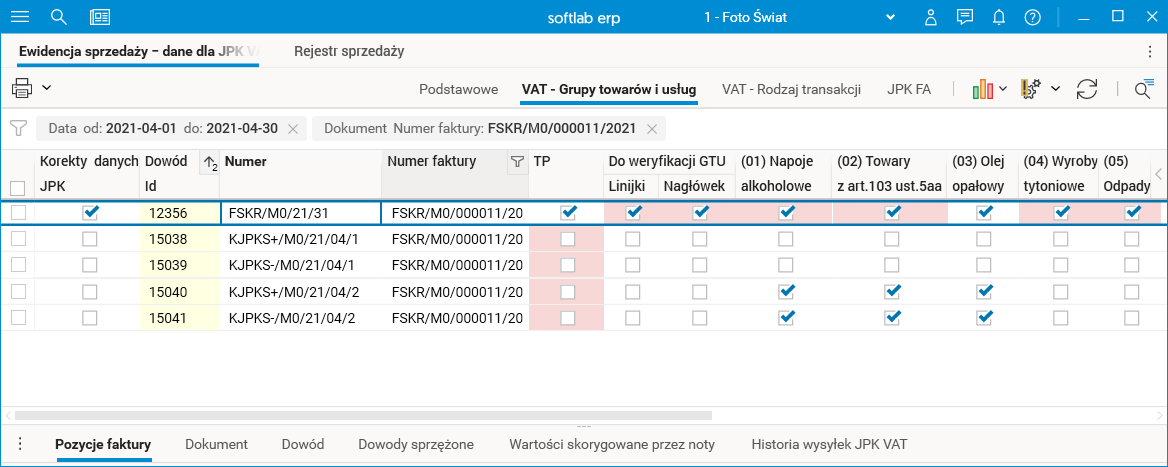Click the messages chat icon

tap(965, 17)
